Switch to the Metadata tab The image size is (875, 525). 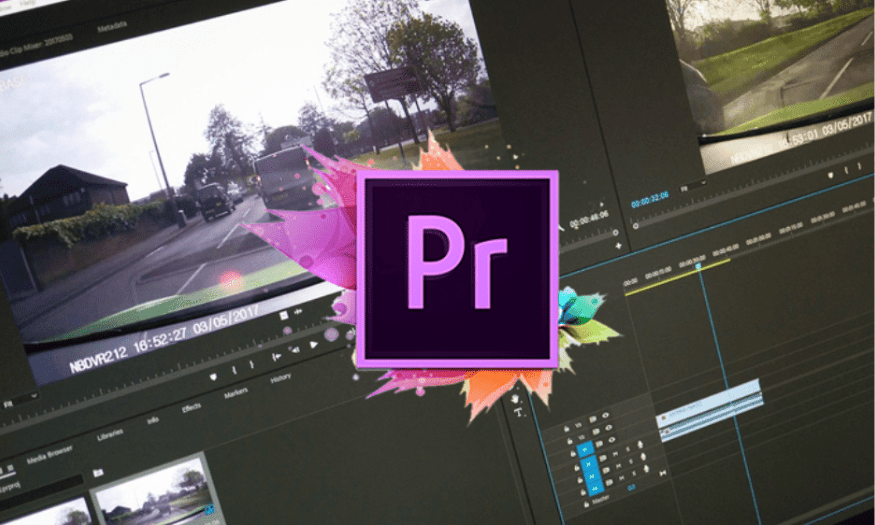coord(112,27)
